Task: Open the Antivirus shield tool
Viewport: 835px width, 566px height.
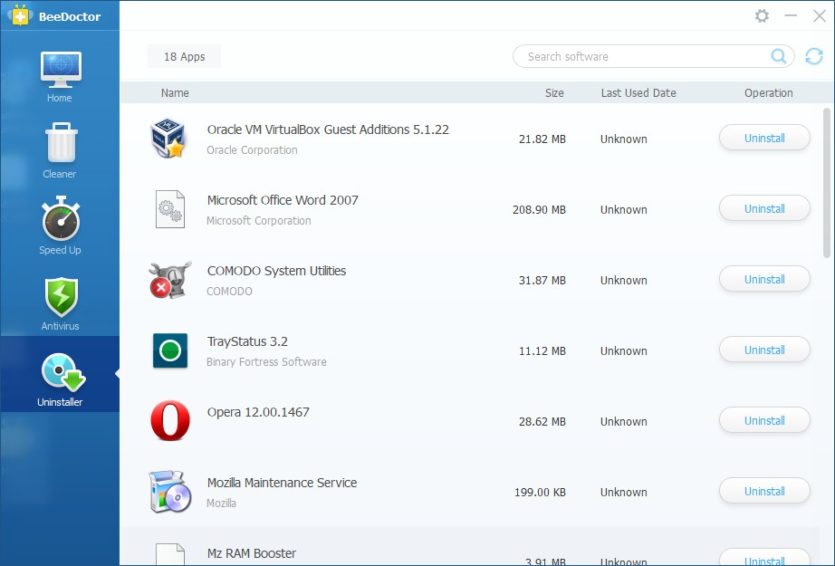Action: [x=60, y=303]
